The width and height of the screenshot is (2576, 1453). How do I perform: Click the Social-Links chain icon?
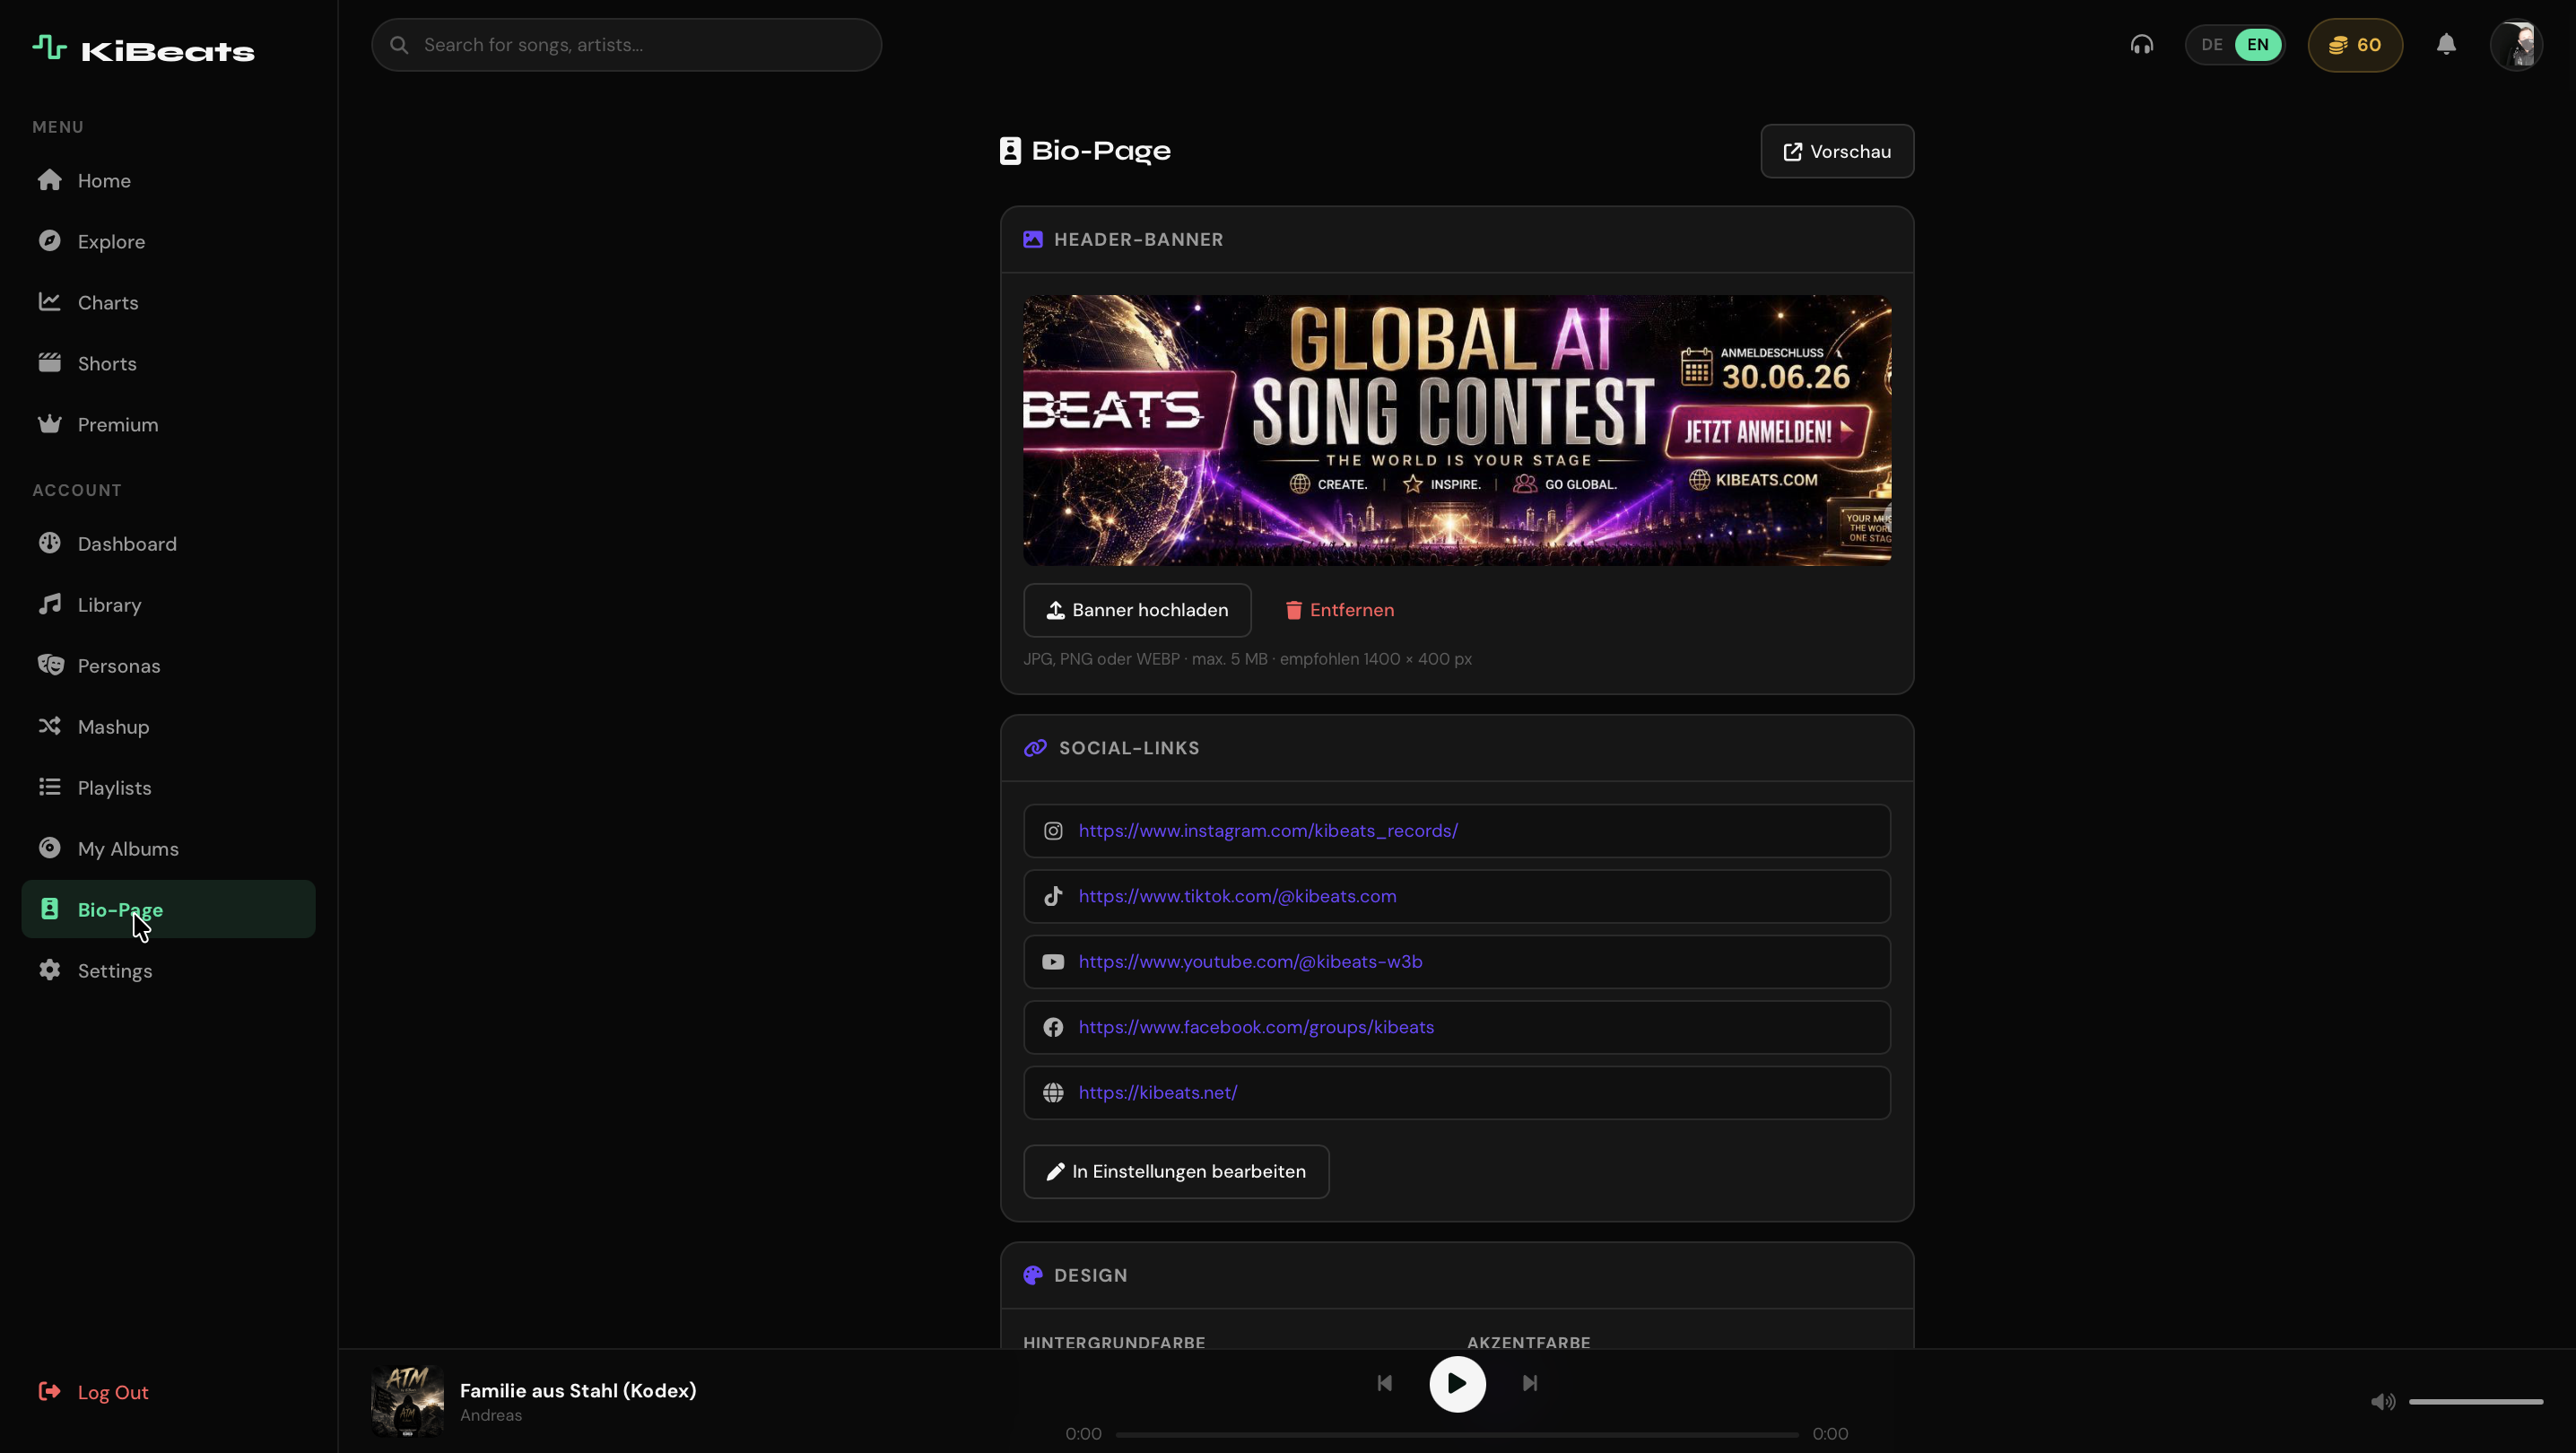(x=1035, y=748)
